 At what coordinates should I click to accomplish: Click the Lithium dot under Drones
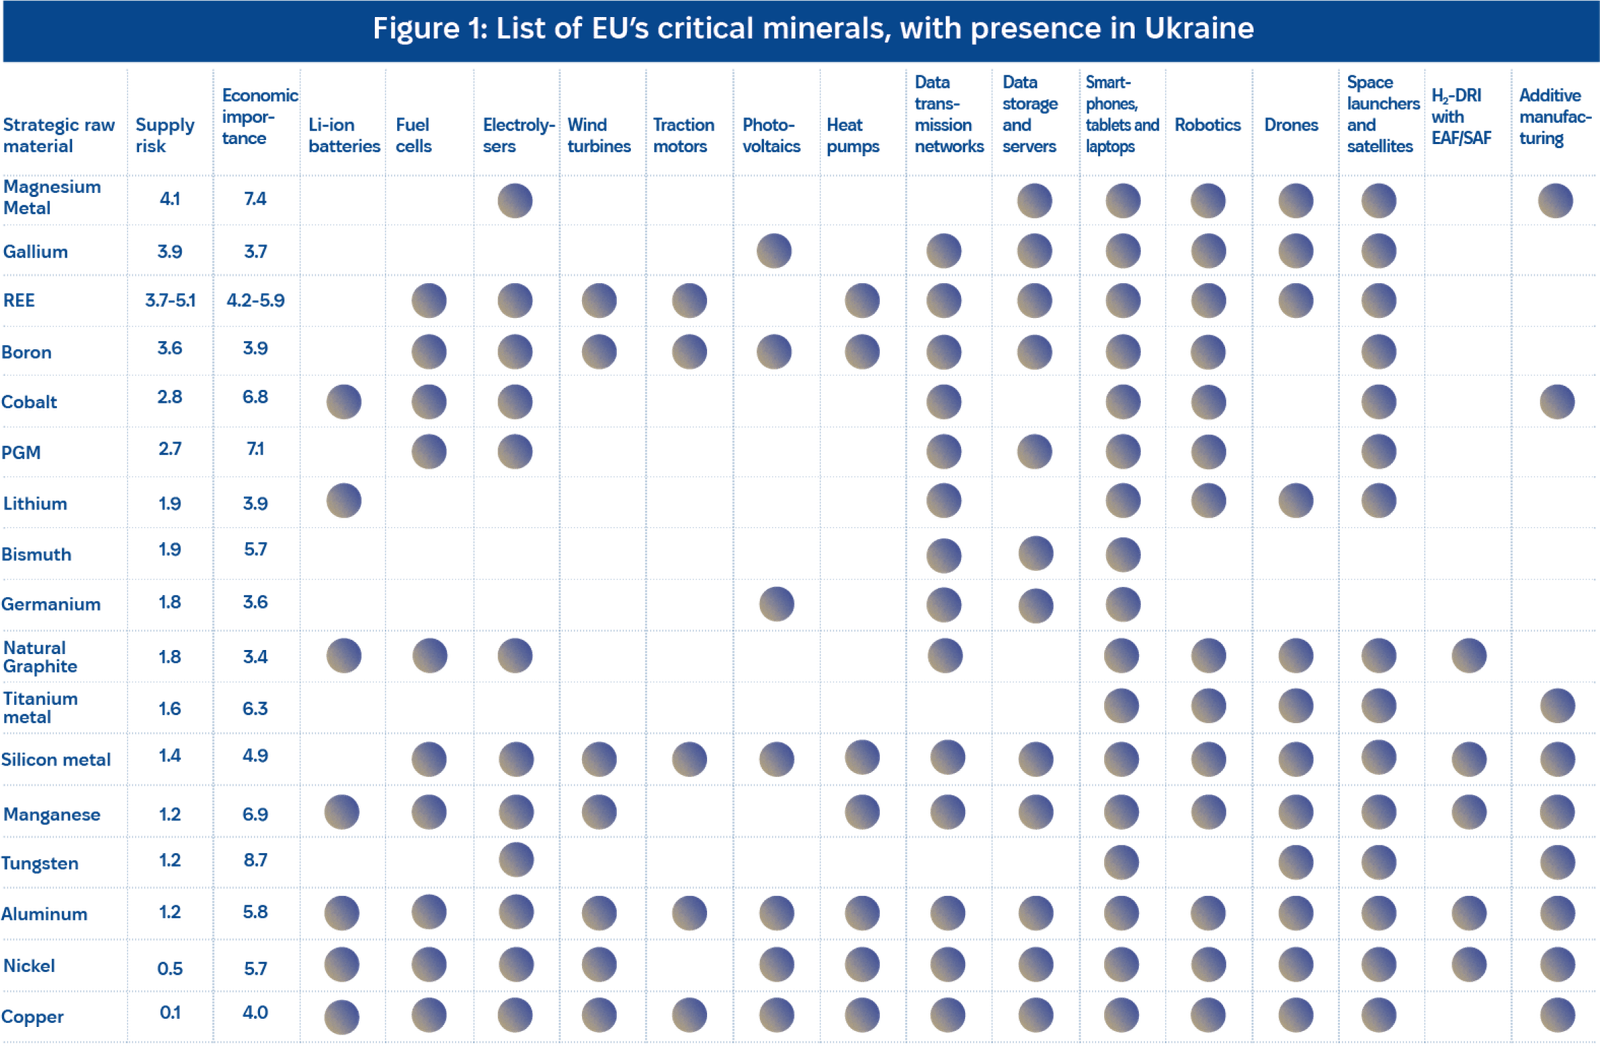coord(1296,500)
